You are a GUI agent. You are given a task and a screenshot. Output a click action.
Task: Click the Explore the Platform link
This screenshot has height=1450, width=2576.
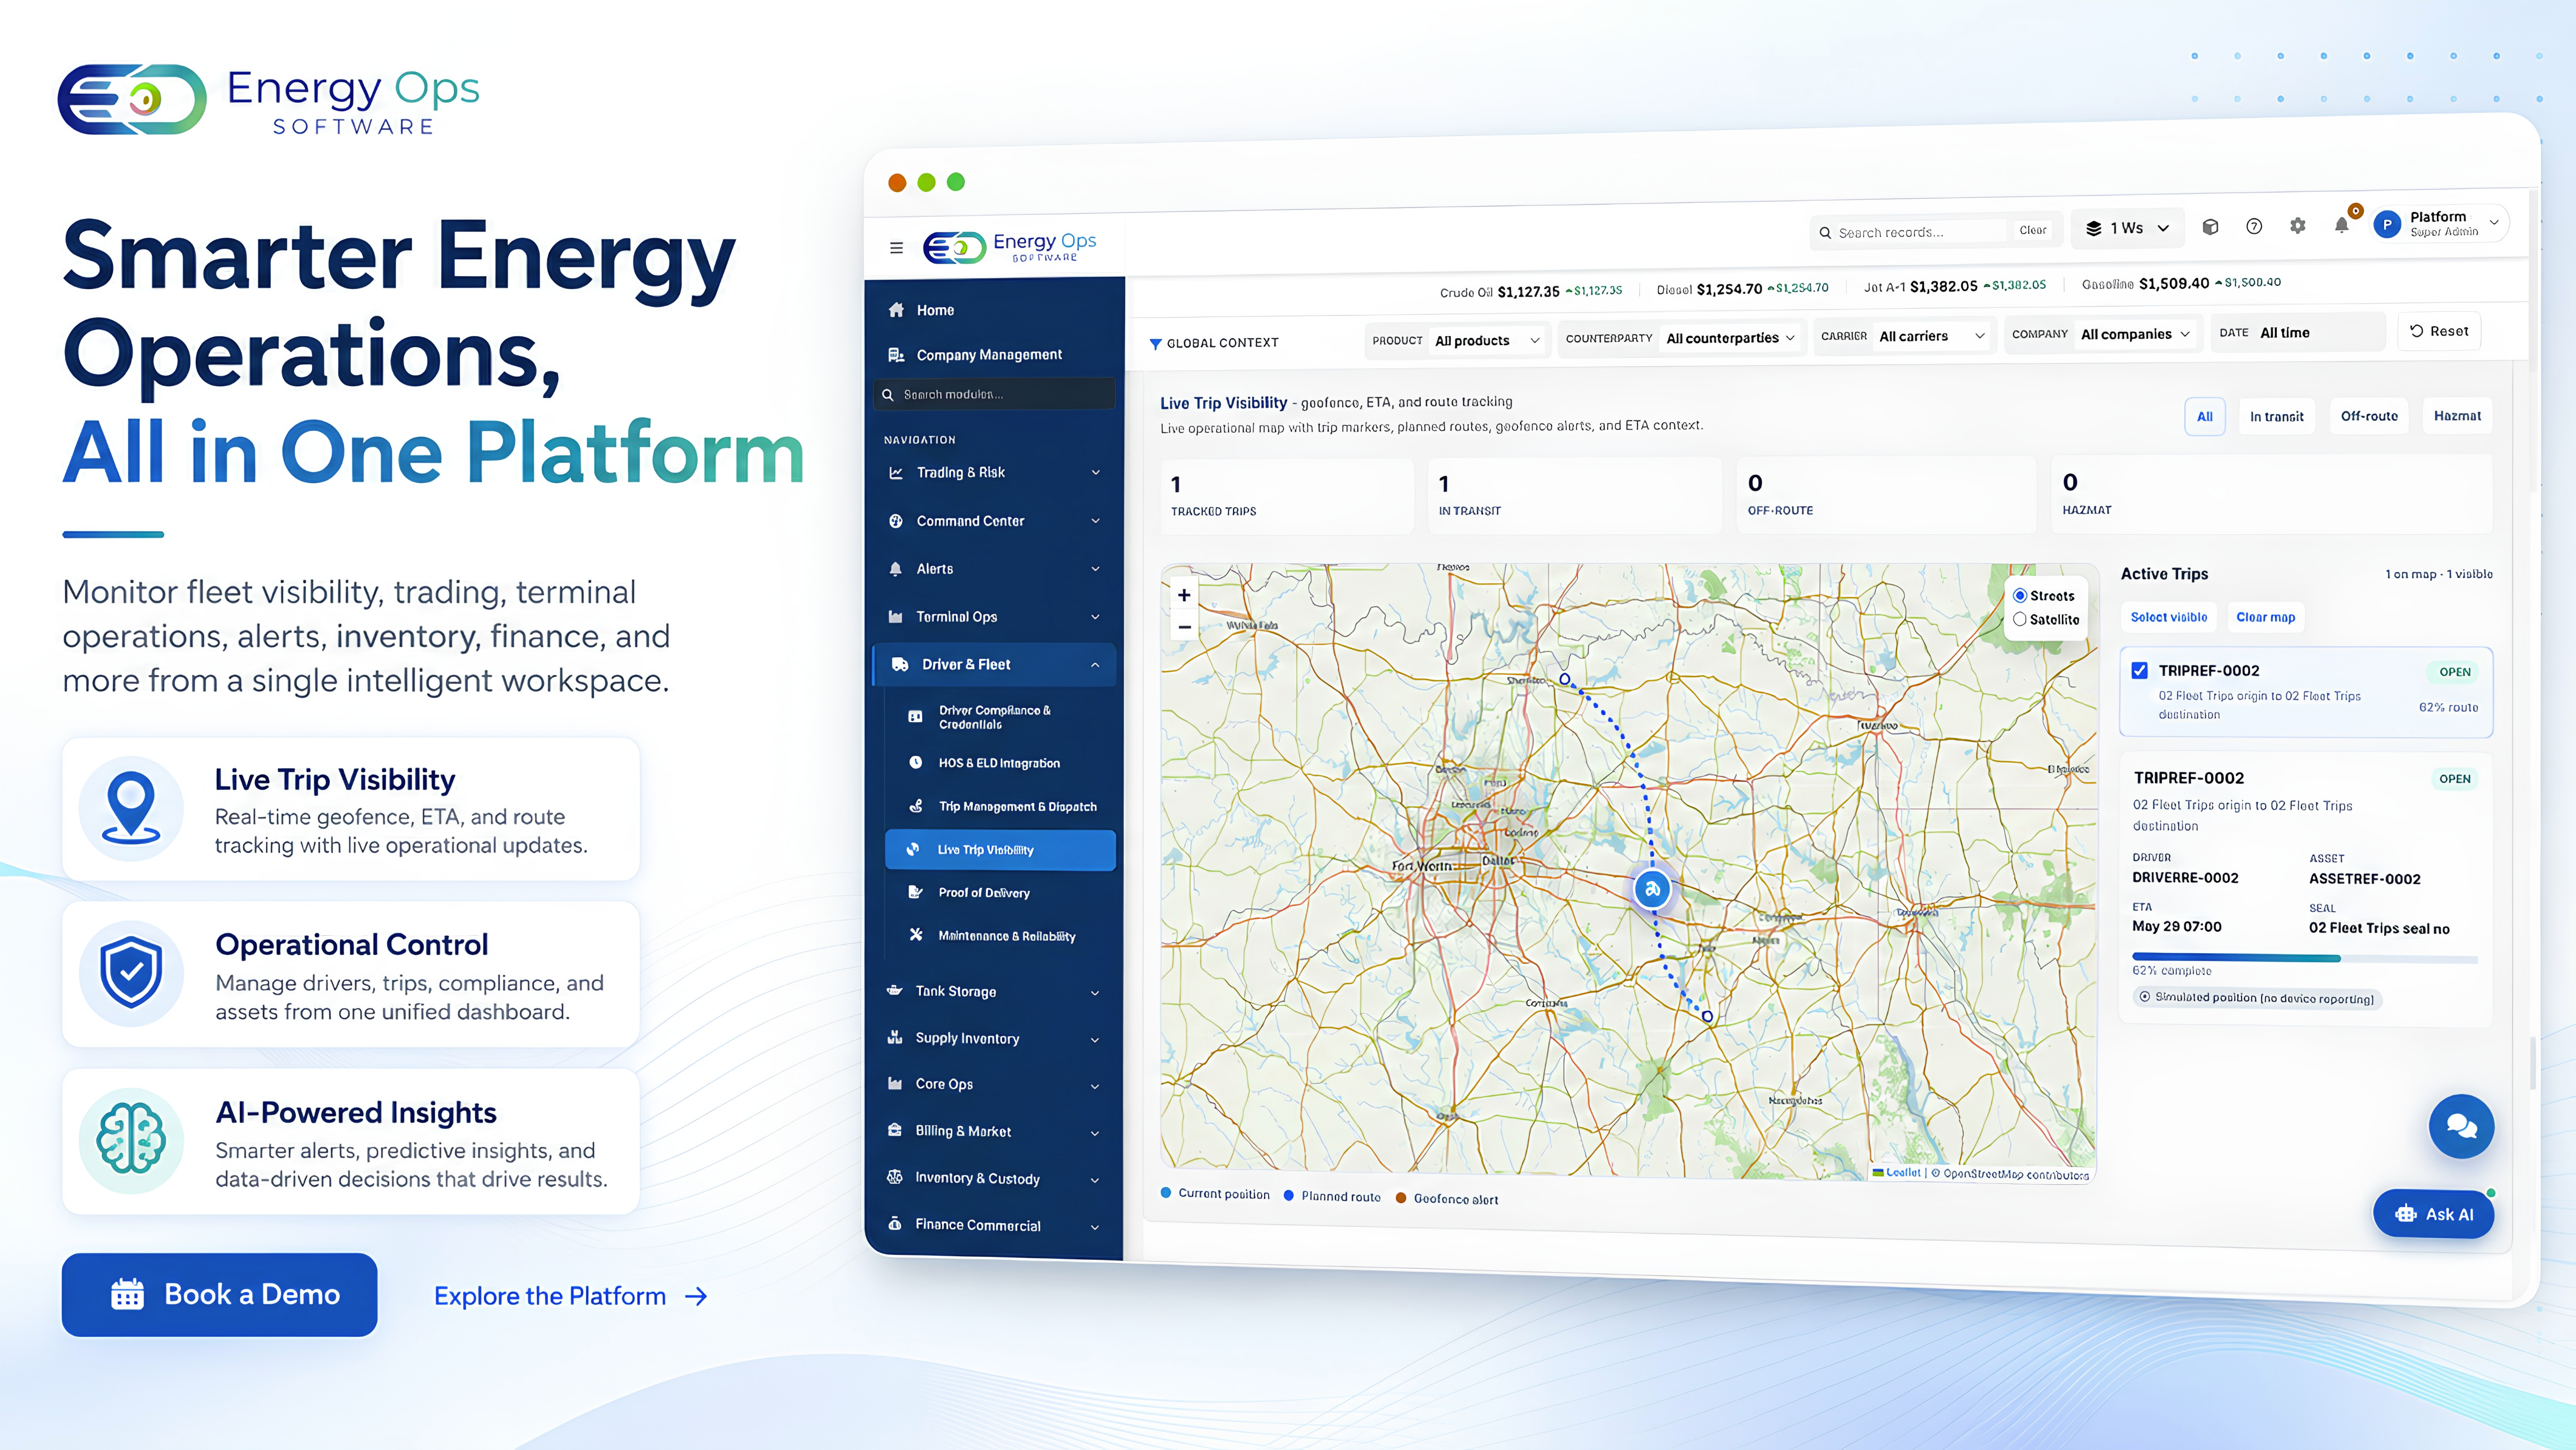571,1296
